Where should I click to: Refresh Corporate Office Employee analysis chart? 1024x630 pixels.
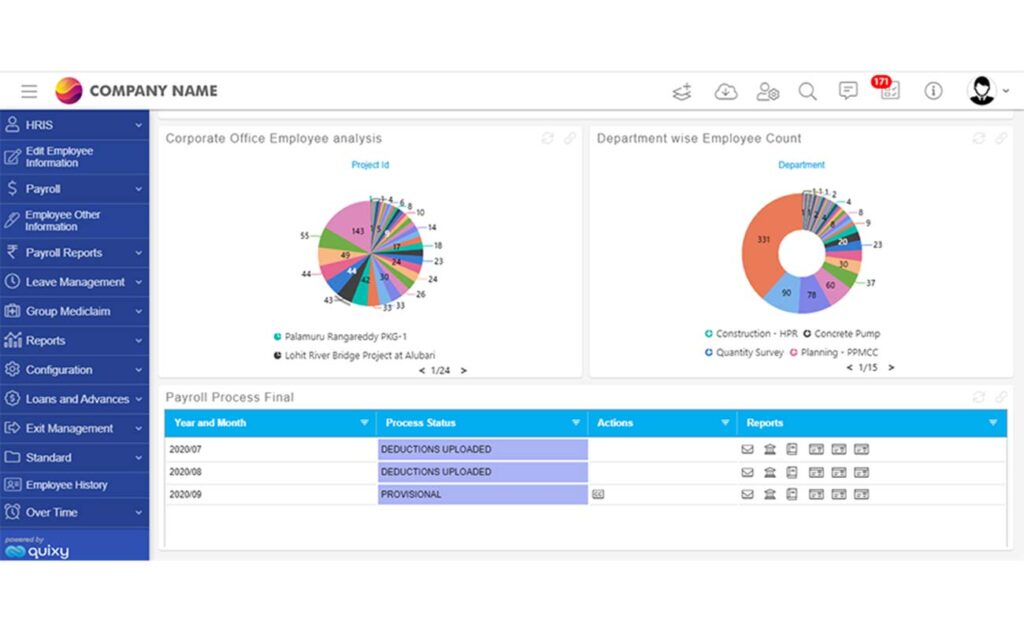(x=547, y=139)
